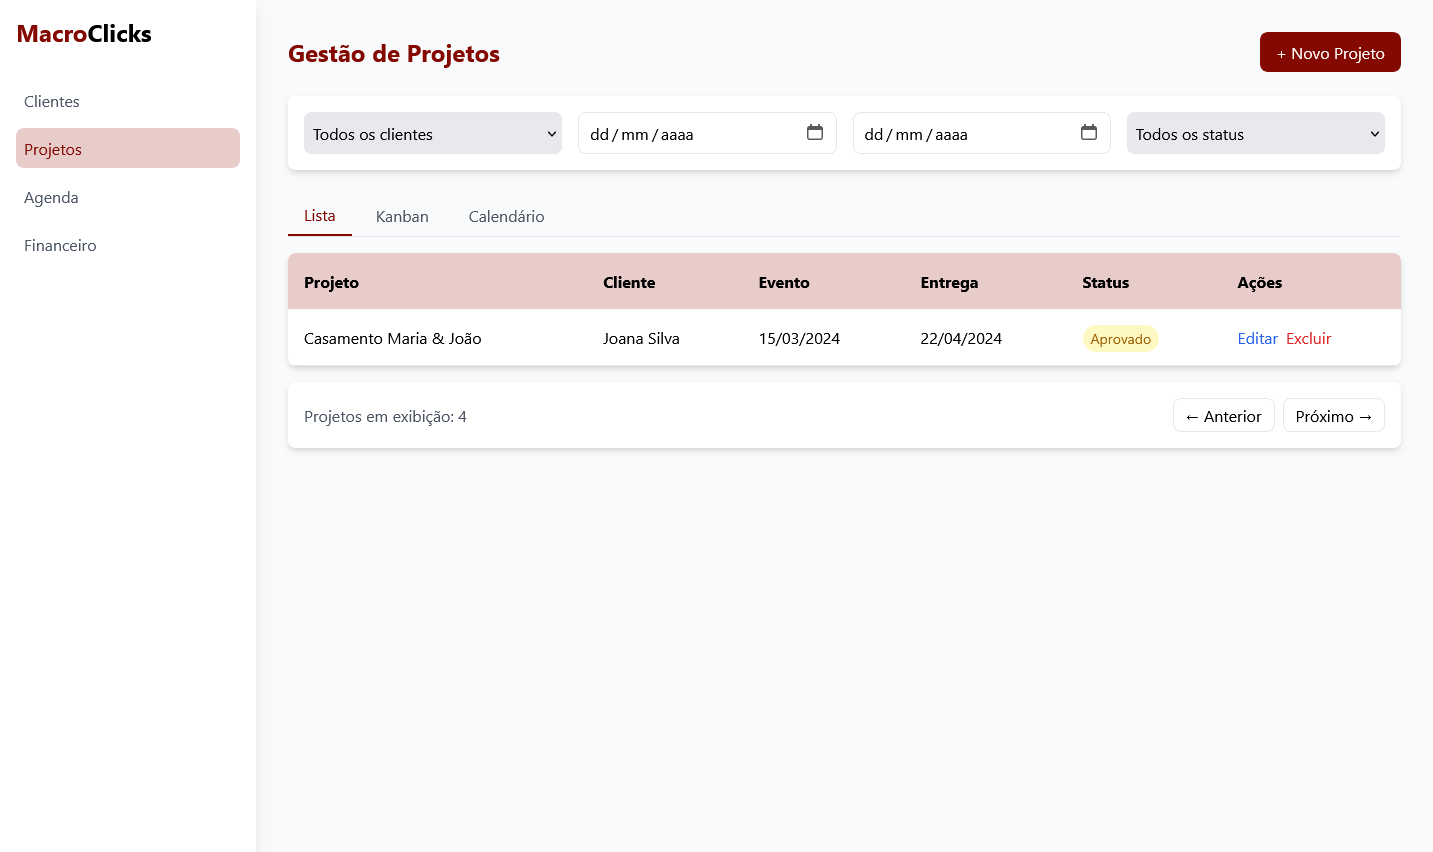Switch to the Kanban tab
The width and height of the screenshot is (1433, 852).
[x=402, y=216]
